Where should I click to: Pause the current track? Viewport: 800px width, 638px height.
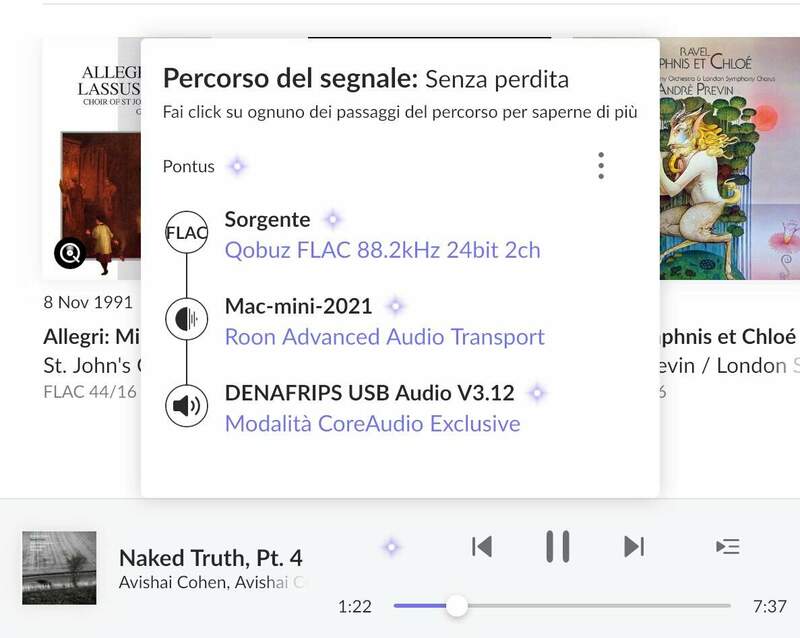pyautogui.click(x=557, y=546)
